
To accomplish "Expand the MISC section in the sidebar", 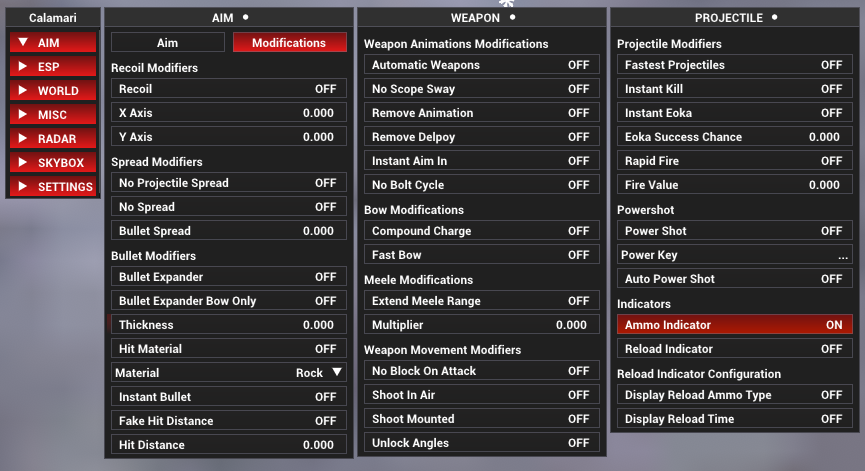I will (53, 115).
